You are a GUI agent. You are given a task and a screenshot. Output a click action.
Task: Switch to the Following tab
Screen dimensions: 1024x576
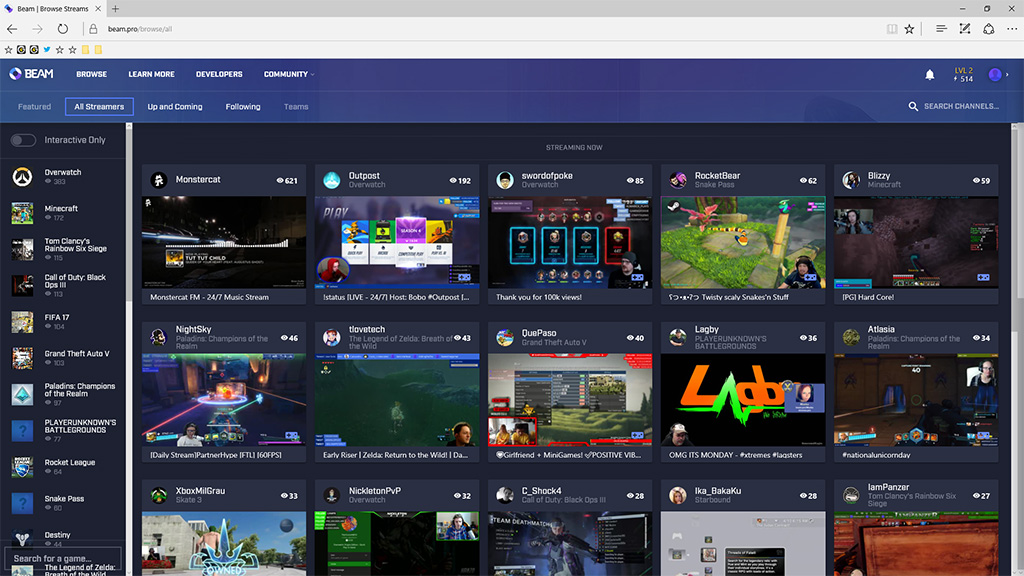pos(243,106)
